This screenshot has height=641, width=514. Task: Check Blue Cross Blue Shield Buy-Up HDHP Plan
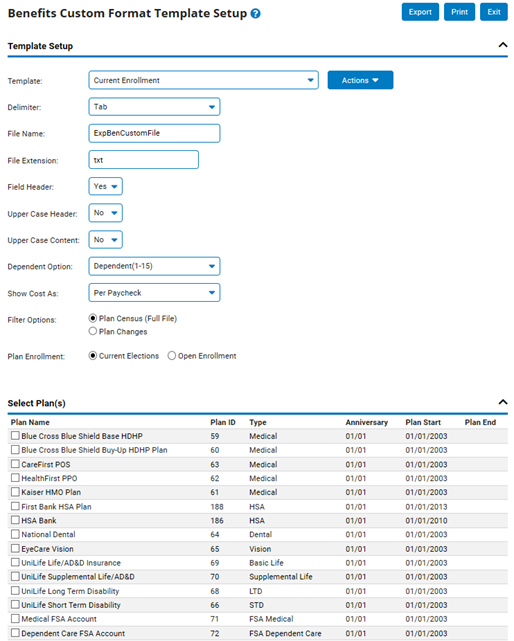tap(15, 450)
